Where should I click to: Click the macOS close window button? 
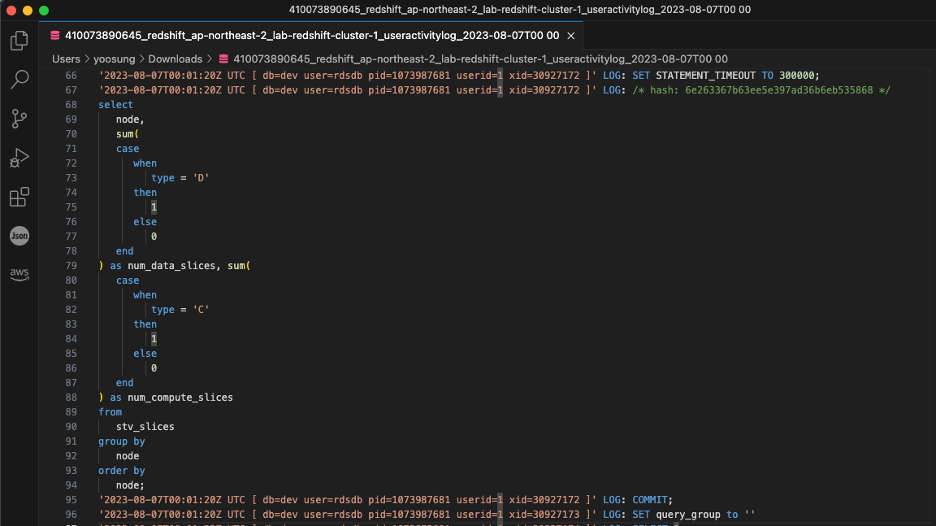[11, 10]
